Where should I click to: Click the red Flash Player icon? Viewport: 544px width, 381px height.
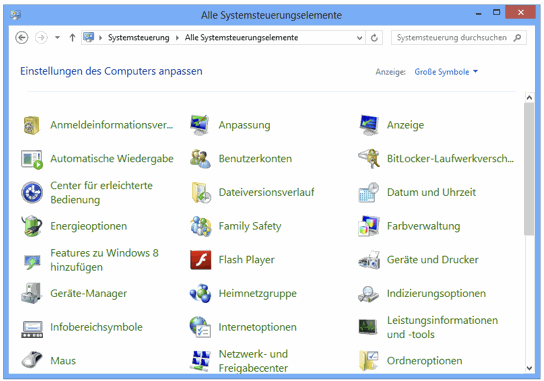click(x=201, y=260)
